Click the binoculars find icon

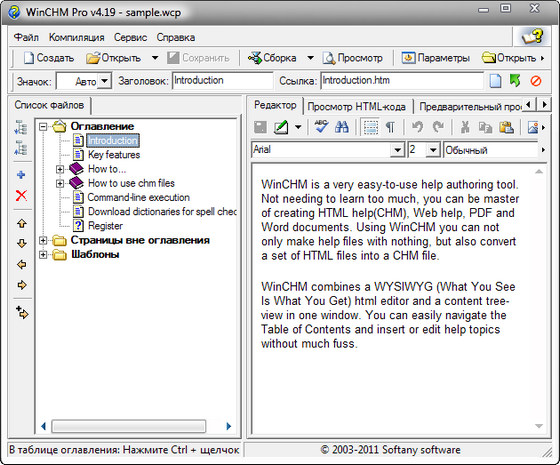tap(342, 127)
